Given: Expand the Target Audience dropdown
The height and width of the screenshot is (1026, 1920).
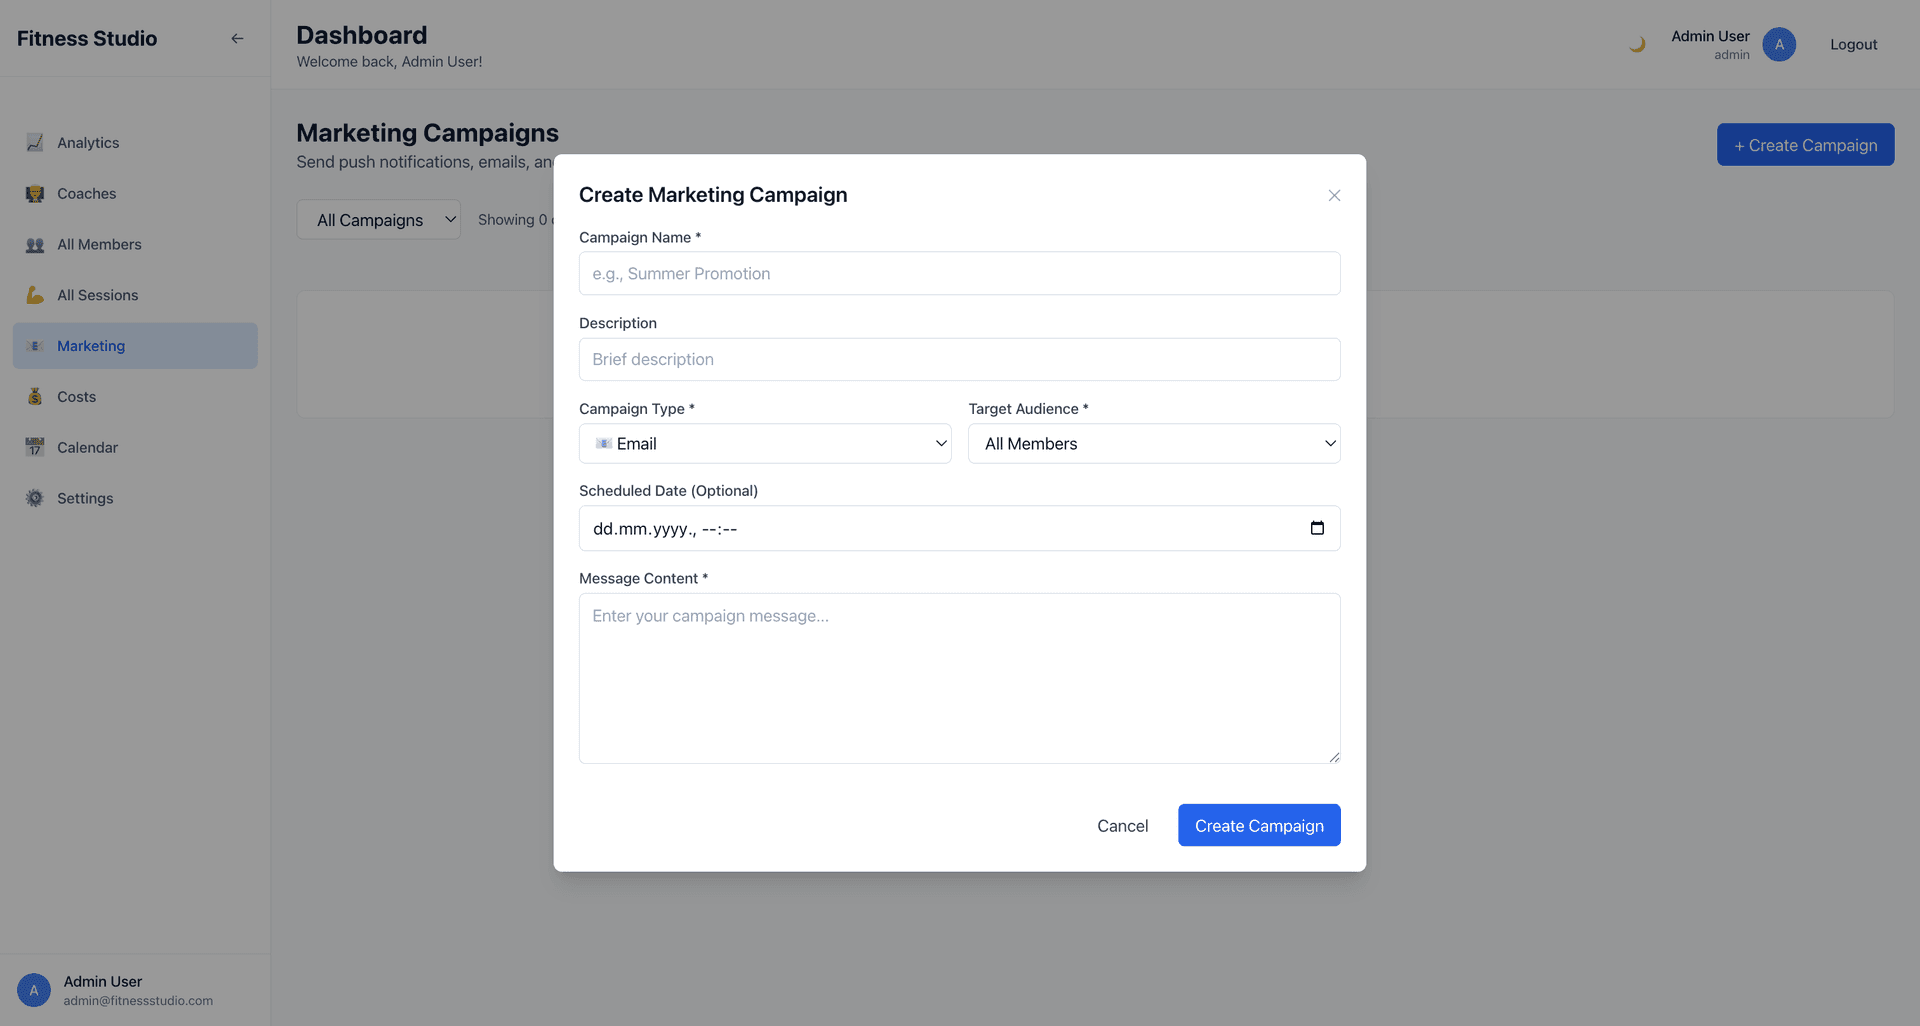Looking at the screenshot, I should tap(1153, 443).
